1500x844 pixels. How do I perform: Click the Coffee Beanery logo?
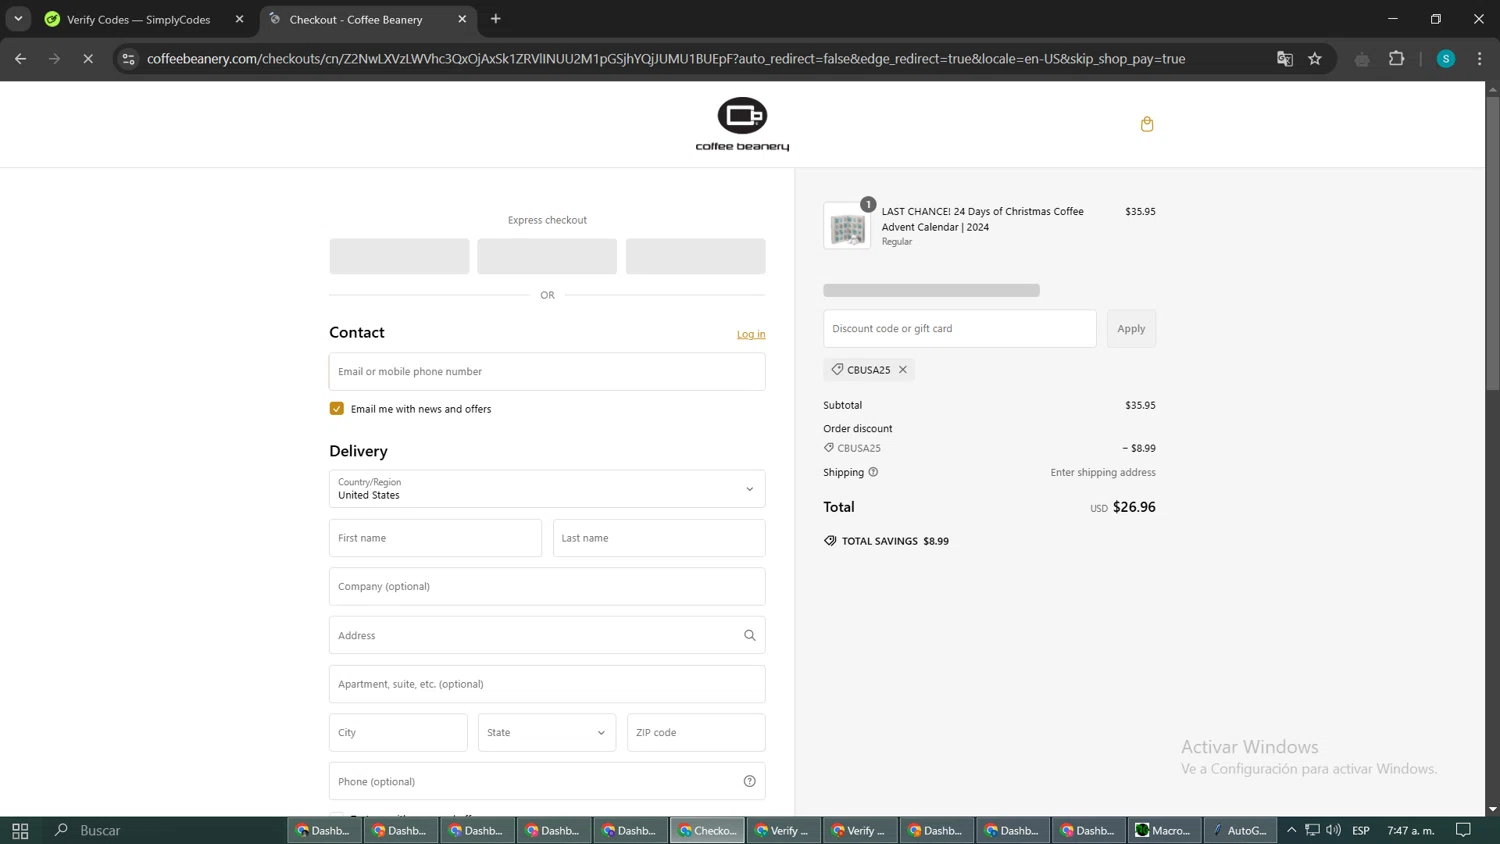click(742, 124)
